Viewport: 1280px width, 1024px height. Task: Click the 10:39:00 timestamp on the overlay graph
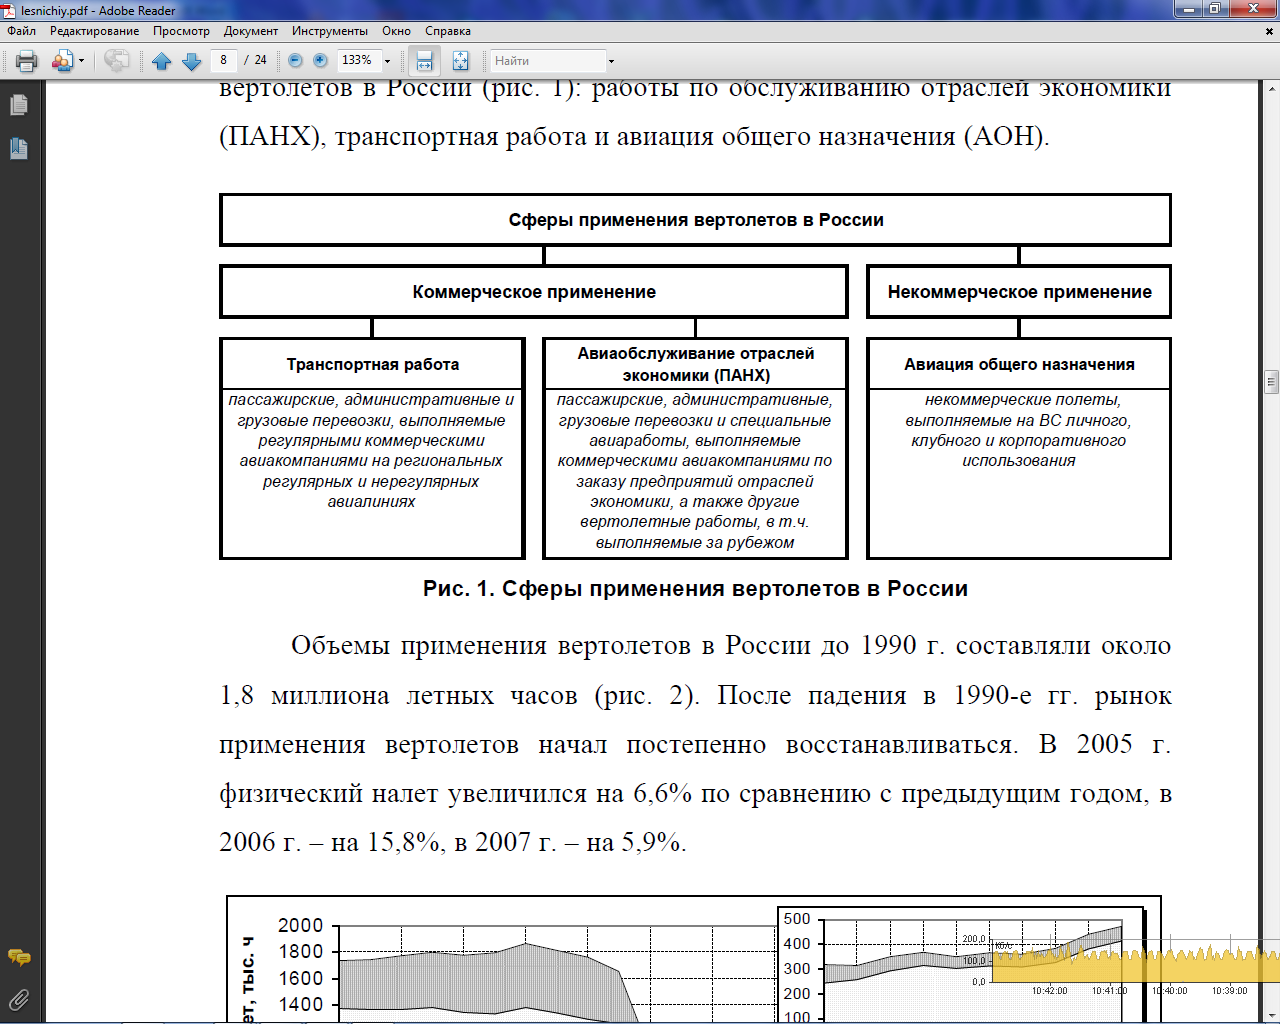pyautogui.click(x=1230, y=991)
